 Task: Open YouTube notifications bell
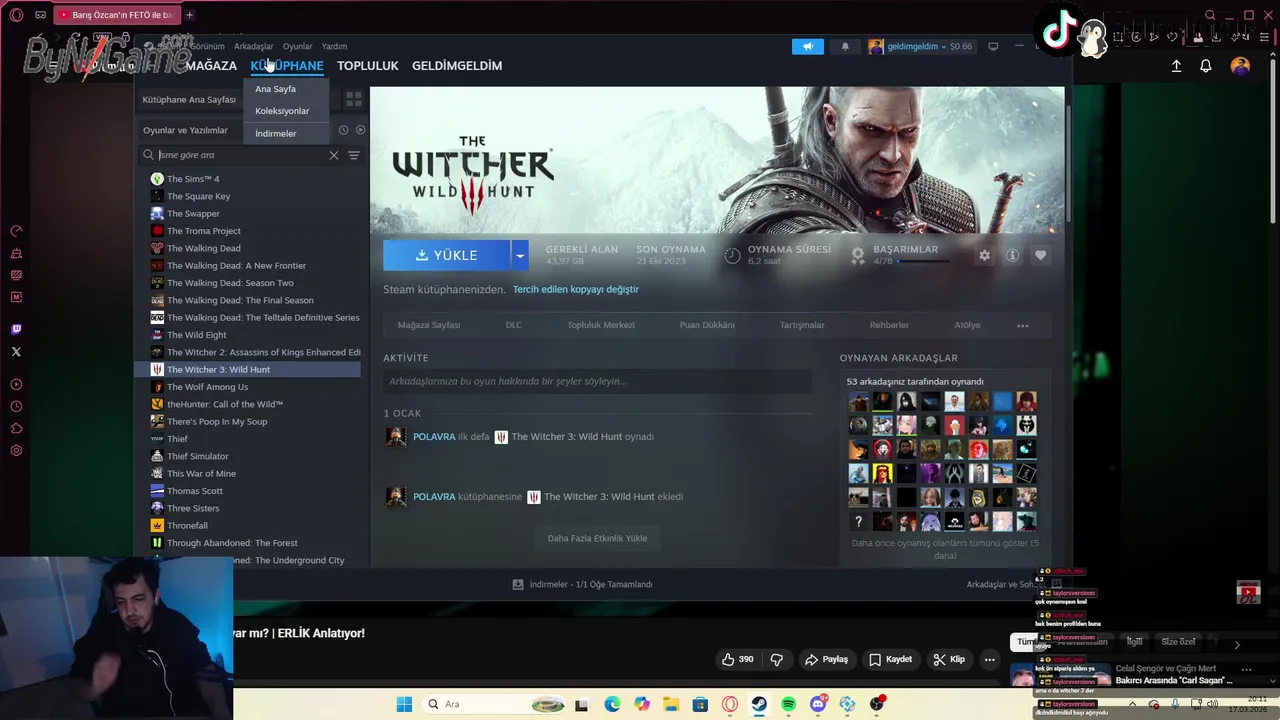point(1206,66)
